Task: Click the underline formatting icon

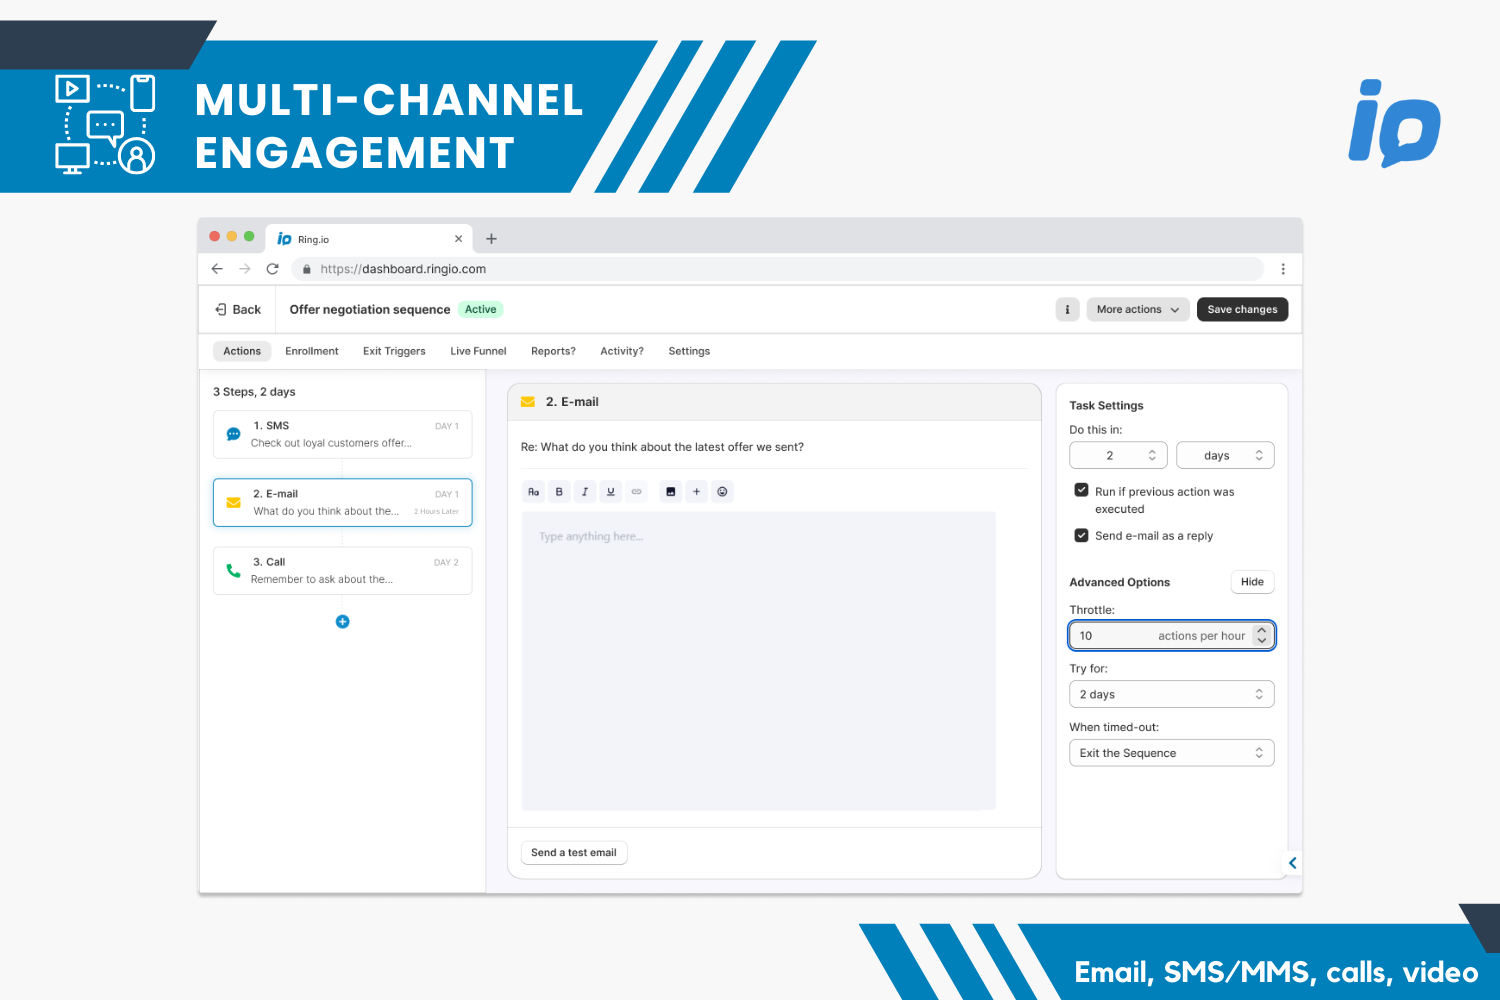Action: click(611, 492)
